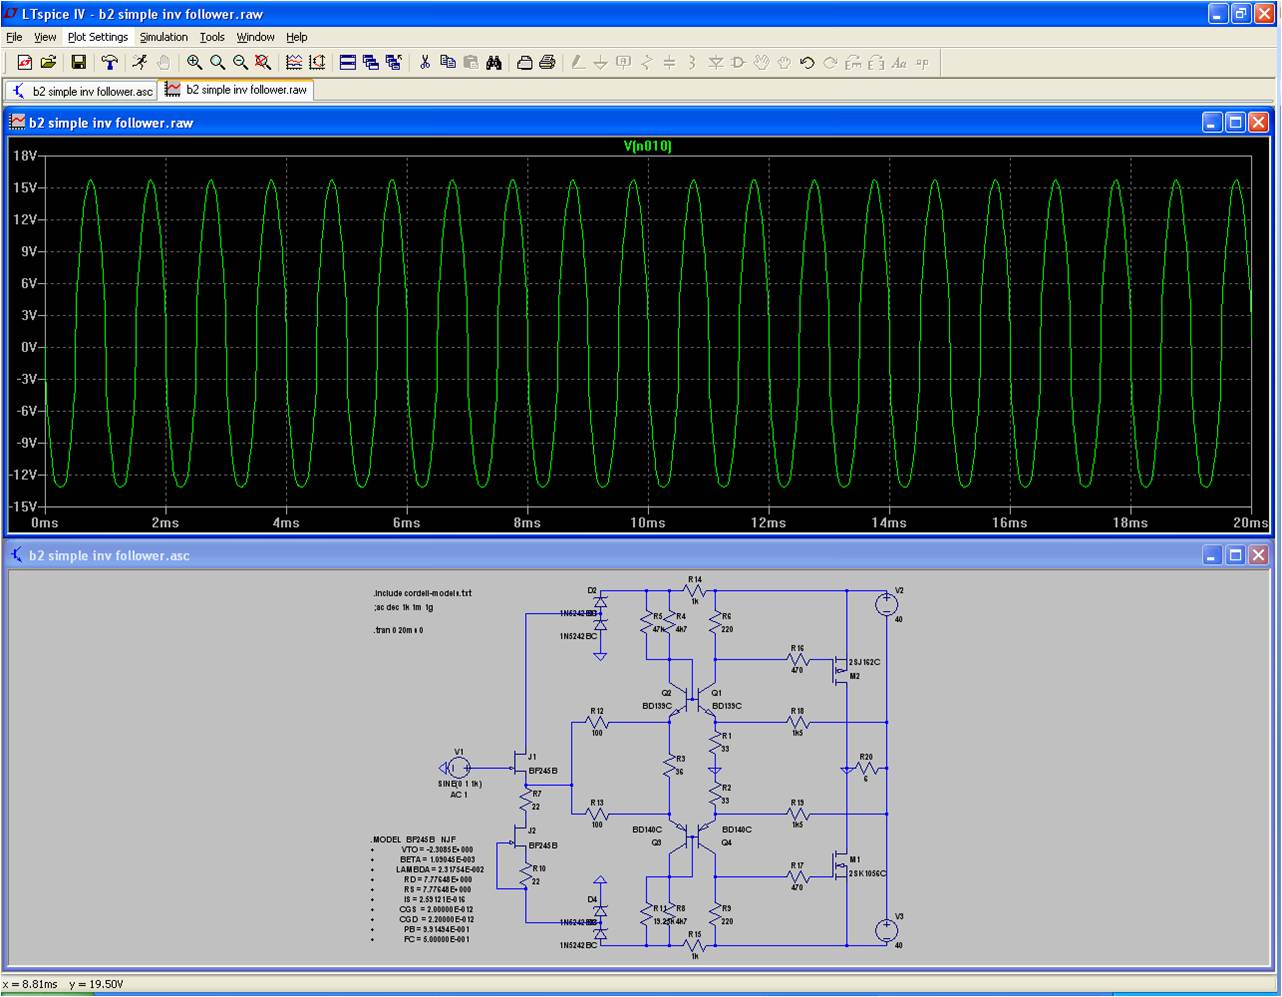Select the Label Net tool
Screen dimensions: 1282x997
pyautogui.click(x=624, y=62)
